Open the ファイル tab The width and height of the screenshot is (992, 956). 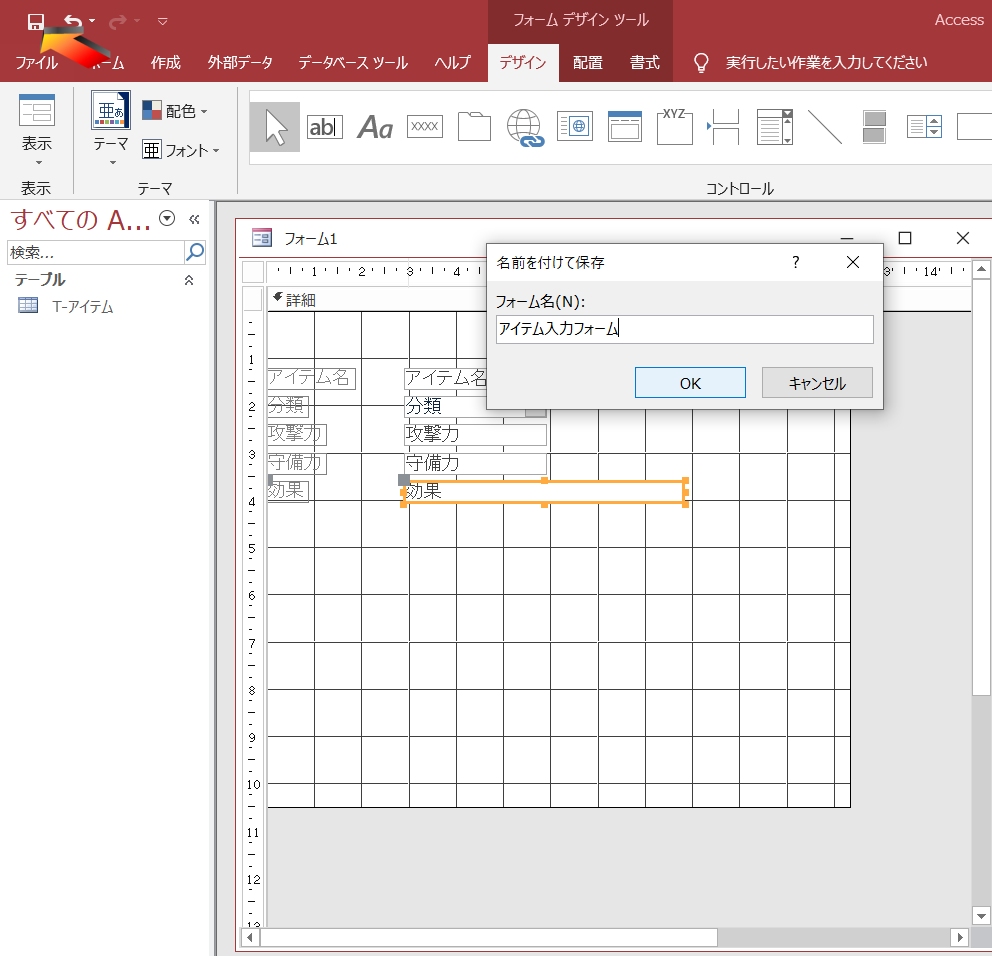pyautogui.click(x=36, y=63)
